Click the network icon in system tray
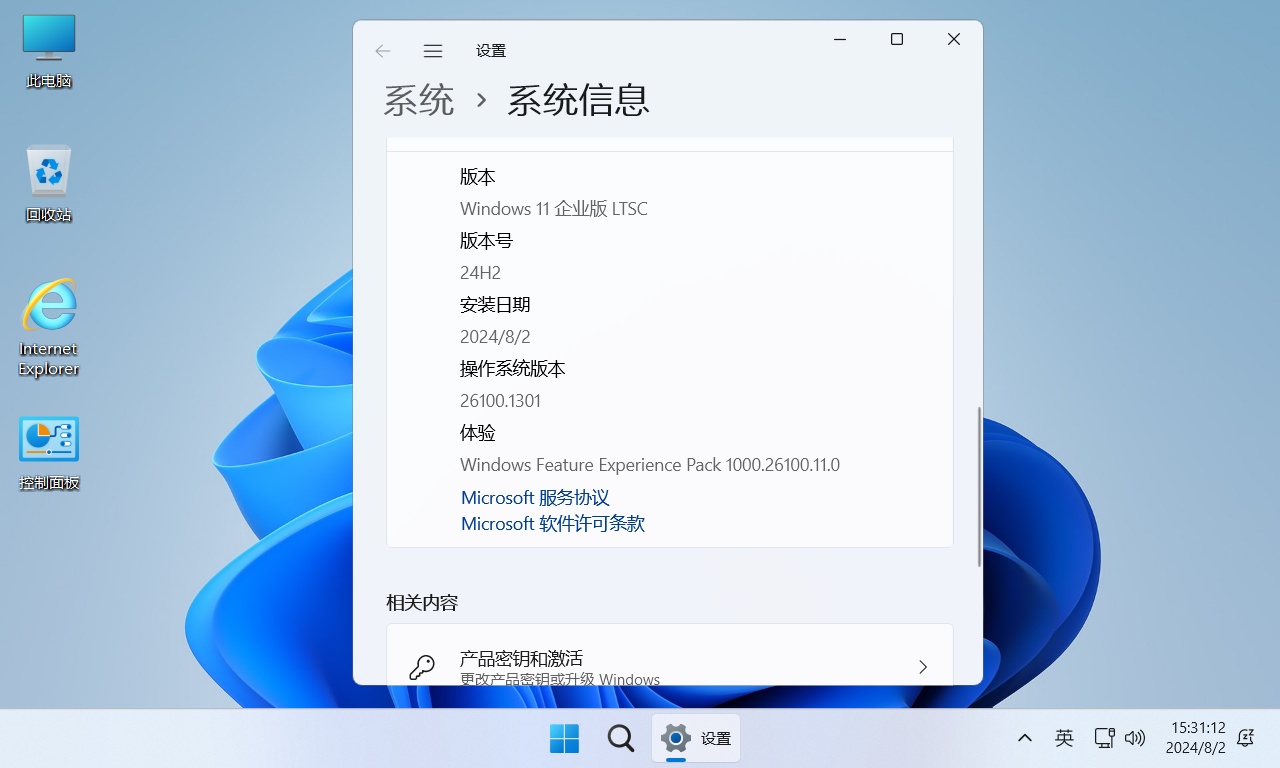The height and width of the screenshot is (768, 1280). [x=1104, y=738]
